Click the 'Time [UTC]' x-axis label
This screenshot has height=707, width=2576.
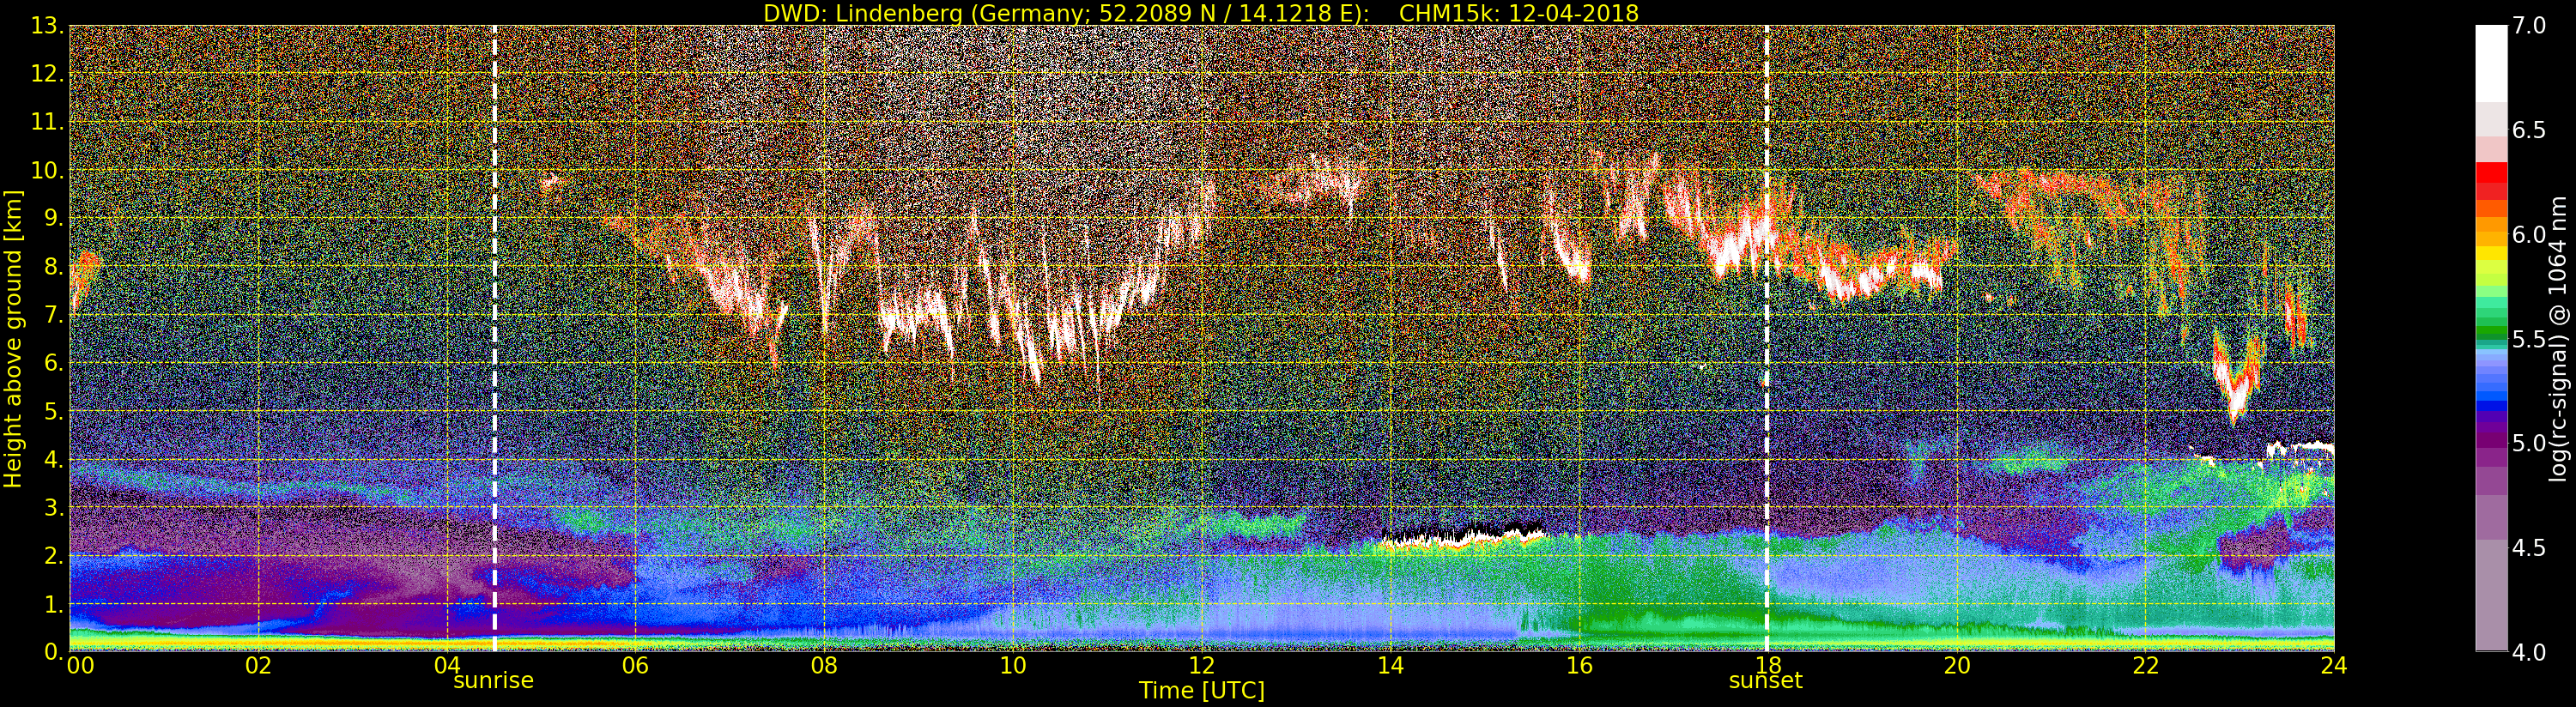1202,690
